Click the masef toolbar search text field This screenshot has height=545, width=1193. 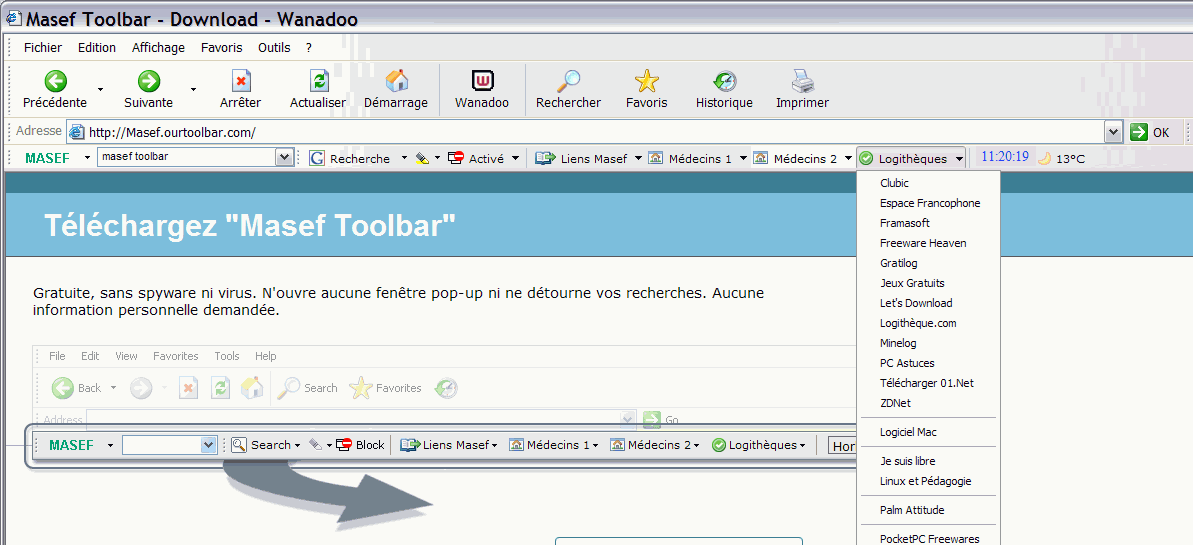(186, 158)
